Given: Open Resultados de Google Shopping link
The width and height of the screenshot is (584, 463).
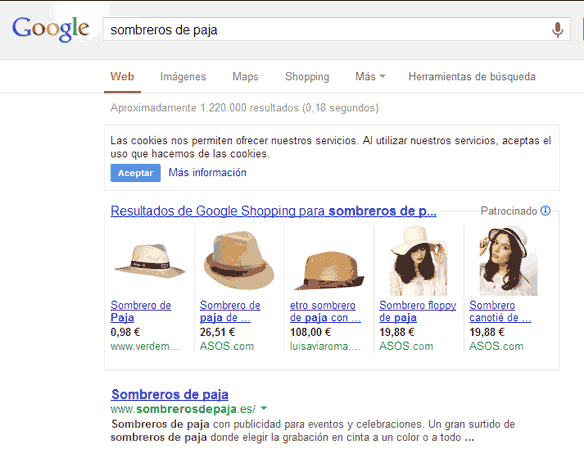Looking at the screenshot, I should (273, 211).
